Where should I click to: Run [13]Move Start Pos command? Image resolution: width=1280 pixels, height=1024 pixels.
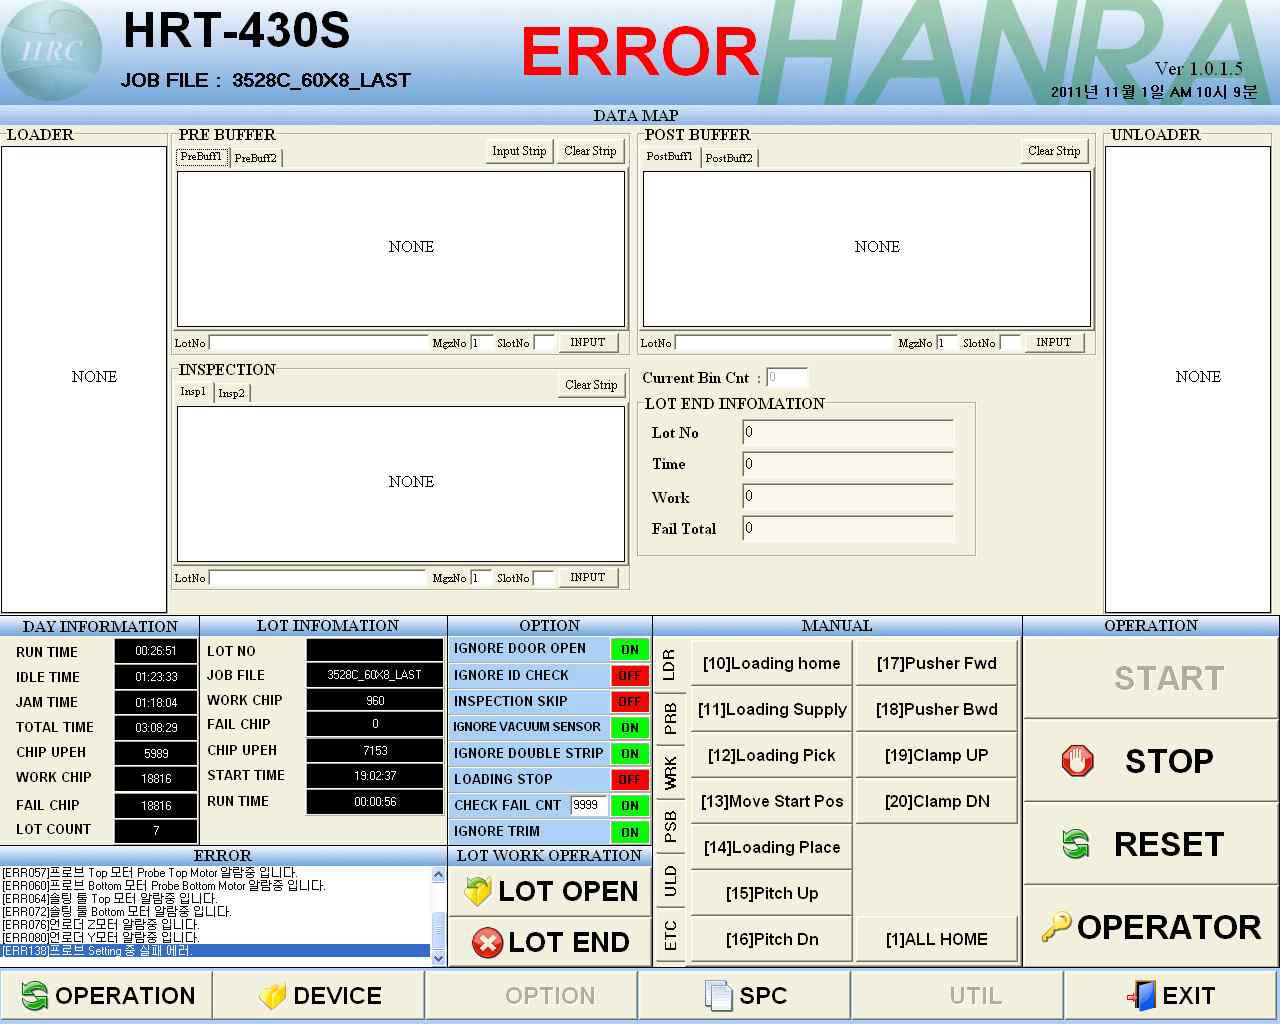coord(772,801)
